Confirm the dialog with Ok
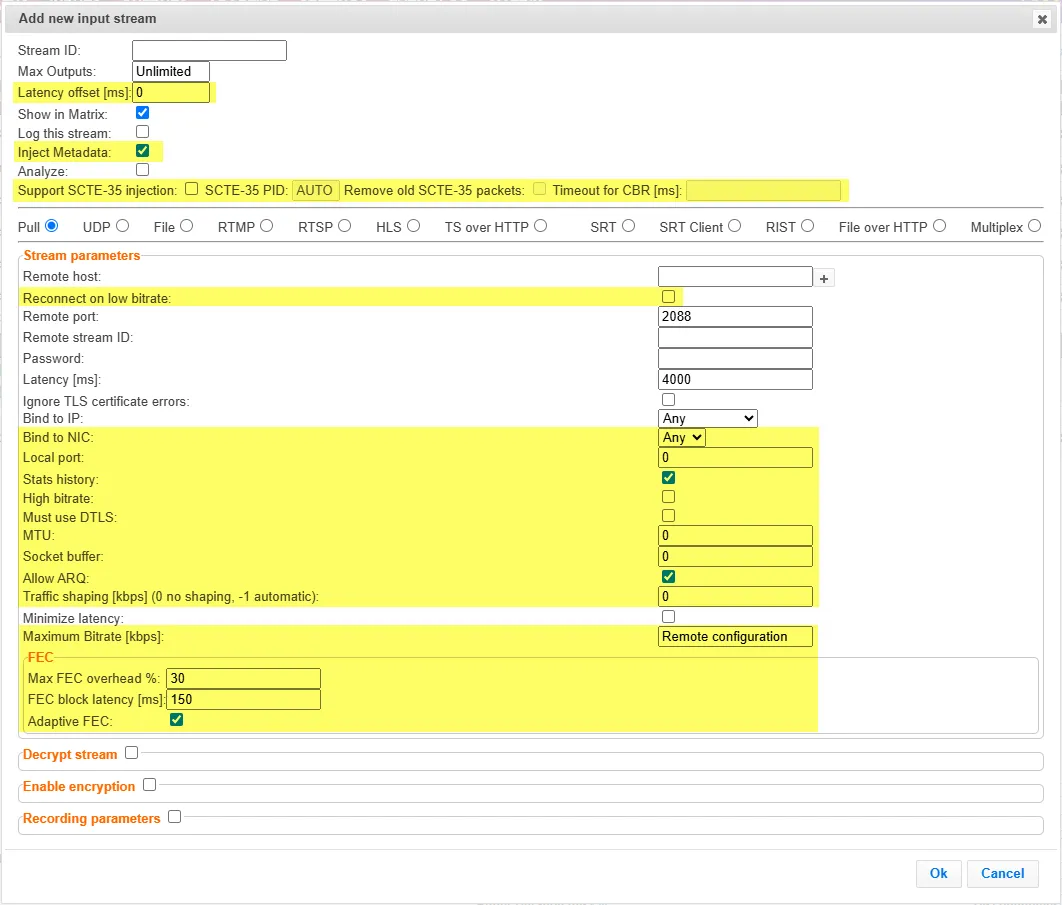The image size is (1062, 905). tap(938, 873)
